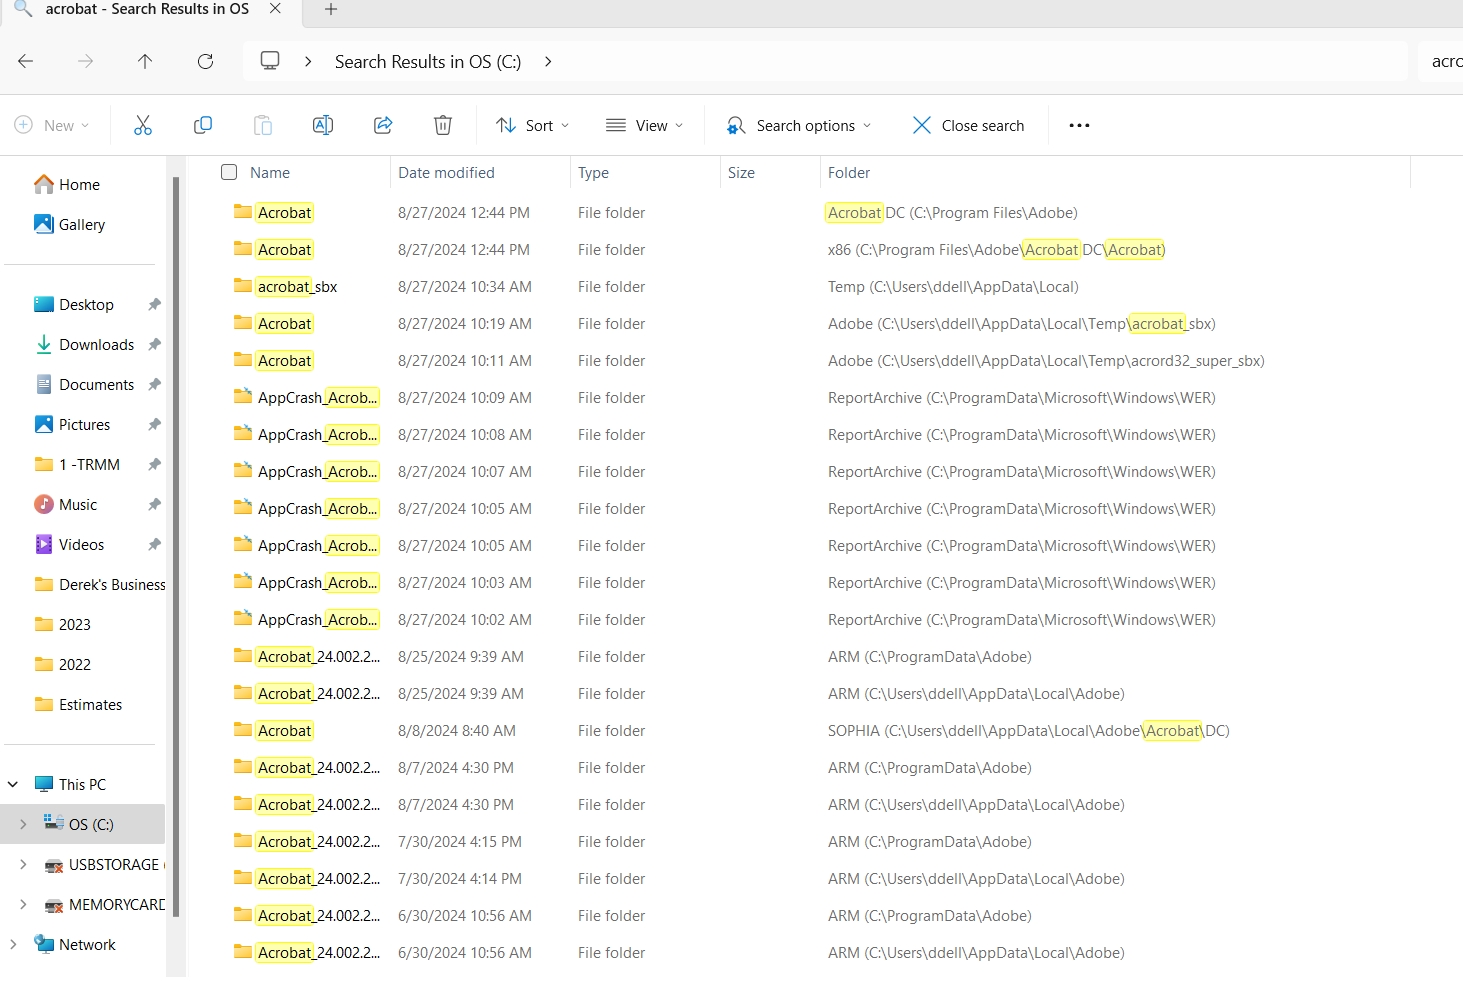Open the Sort dropdown
This screenshot has height=985, width=1463.
tap(532, 125)
